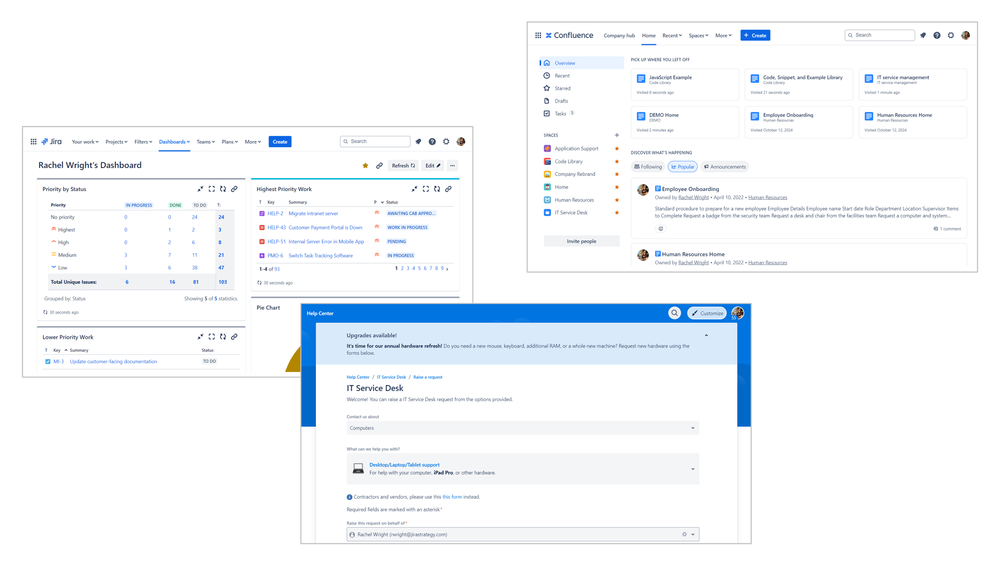Viewport: 999px width, 562px height.
Task: Minimize the Priority by Status gadget
Action: tap(200, 189)
